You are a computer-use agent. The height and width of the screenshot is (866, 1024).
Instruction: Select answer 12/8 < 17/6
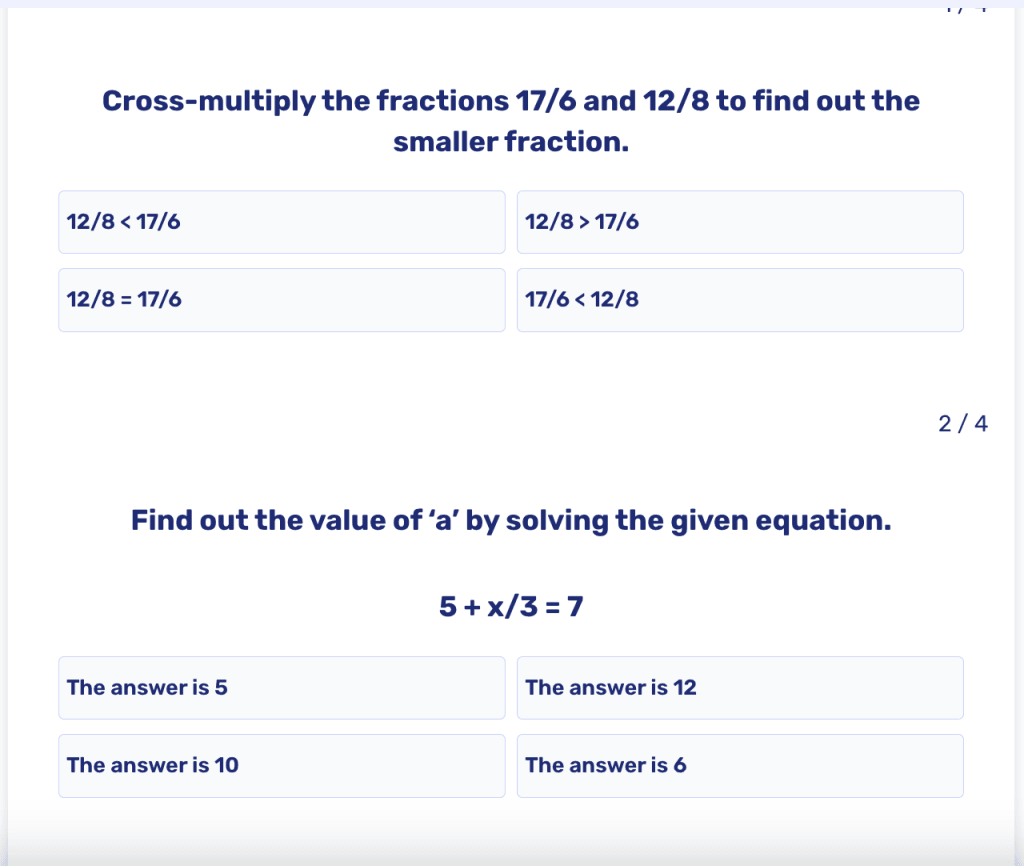coord(281,222)
